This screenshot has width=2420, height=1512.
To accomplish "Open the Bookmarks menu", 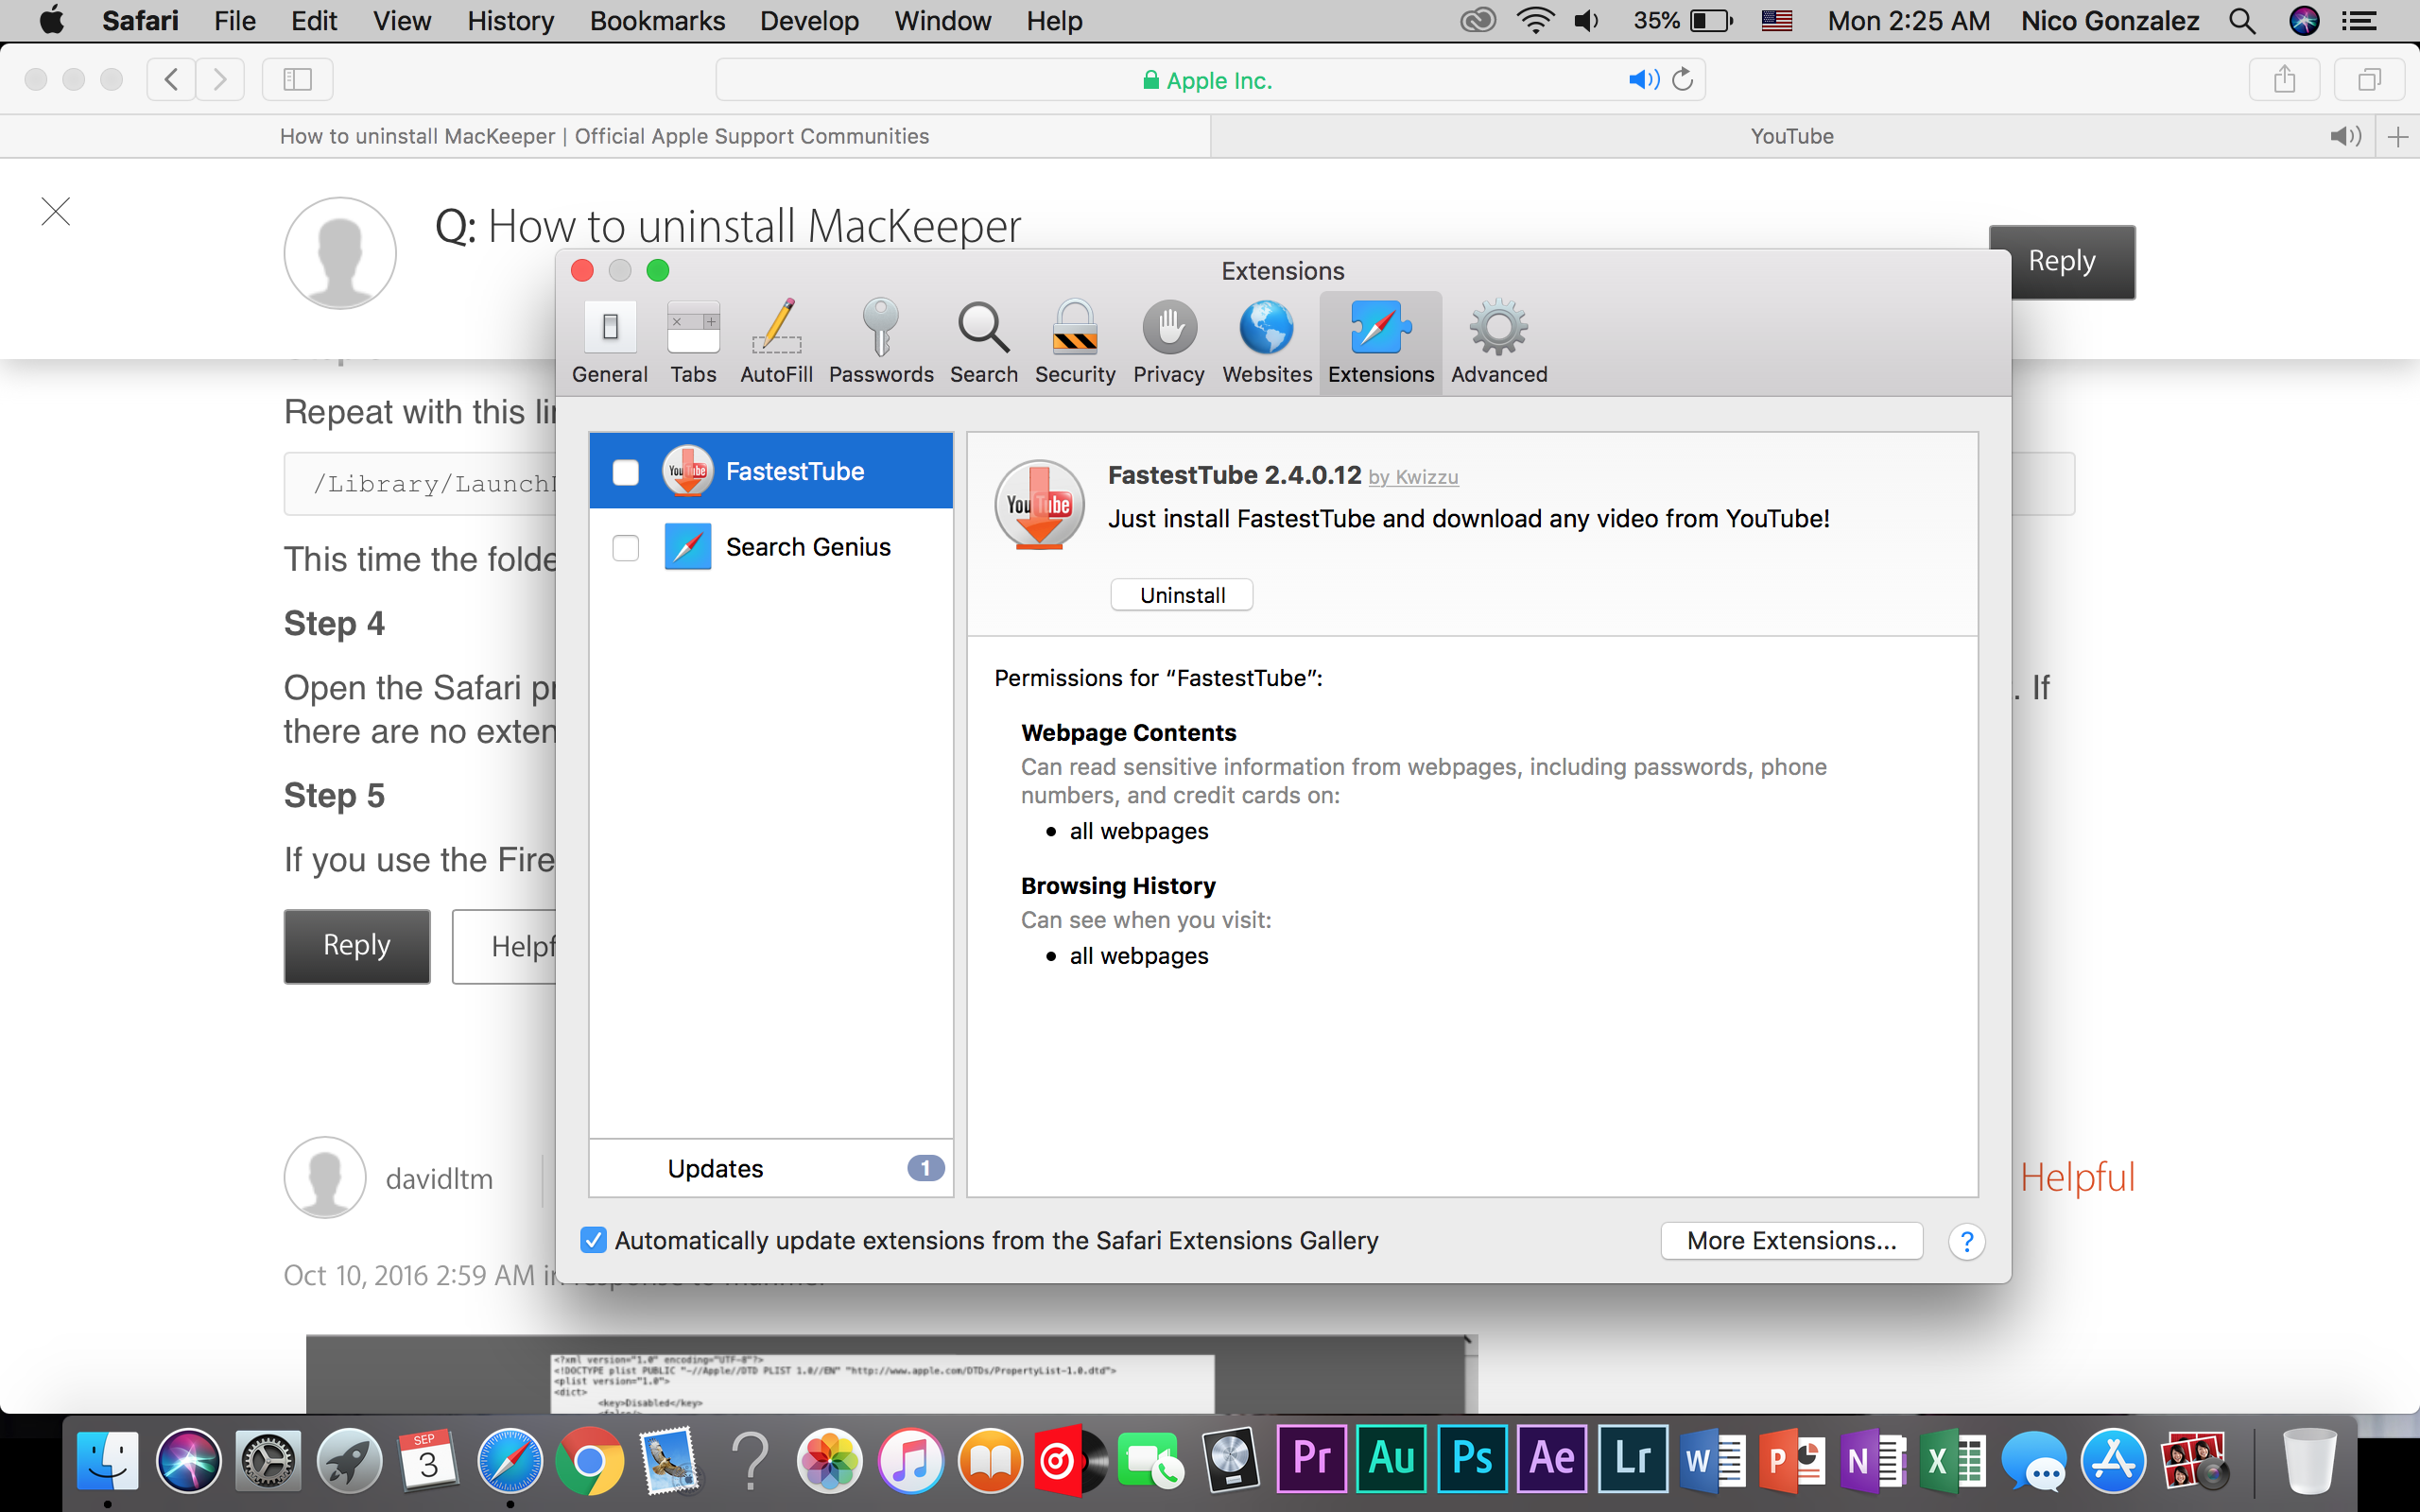I will tap(656, 21).
